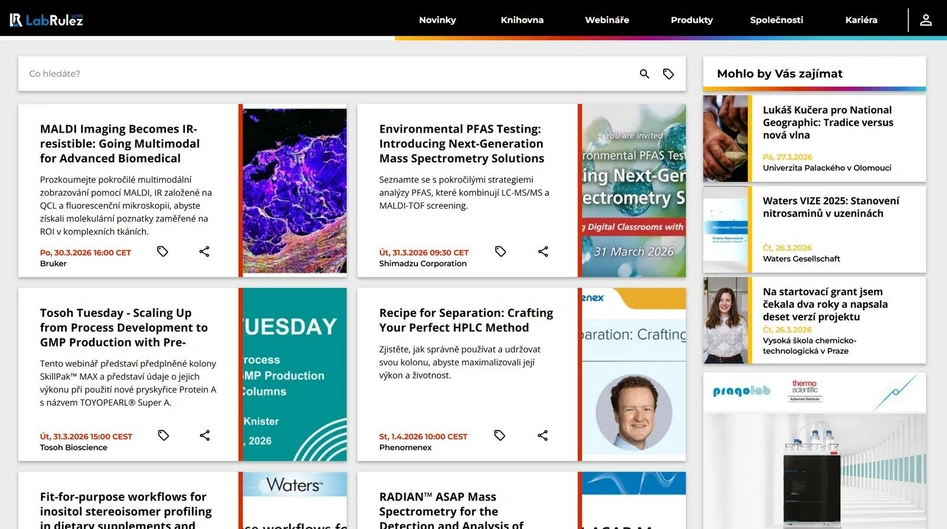This screenshot has width=947, height=529.
Task: Click the tag icon on Environmental PFAS card
Action: (x=500, y=252)
